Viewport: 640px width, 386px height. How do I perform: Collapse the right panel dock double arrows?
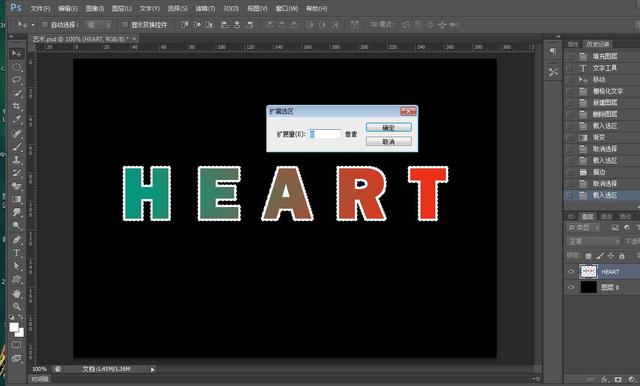558,37
